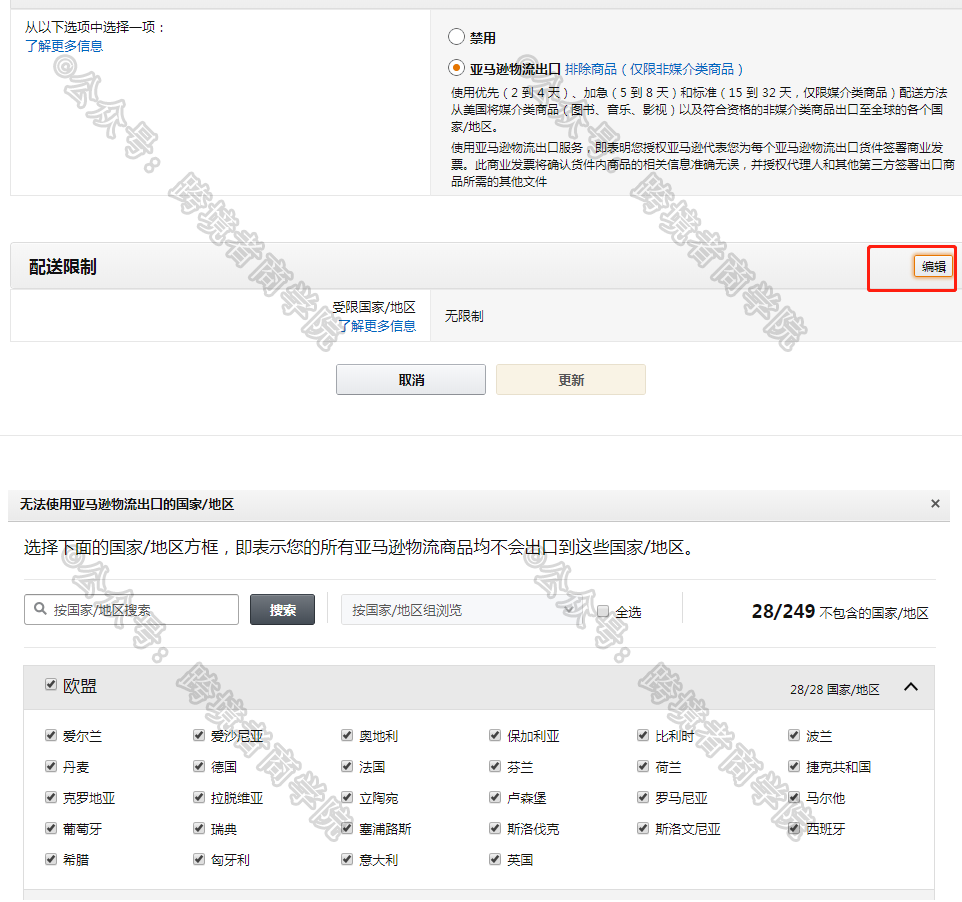
Task: Uncheck the 德国 checkbox
Action: [x=199, y=766]
